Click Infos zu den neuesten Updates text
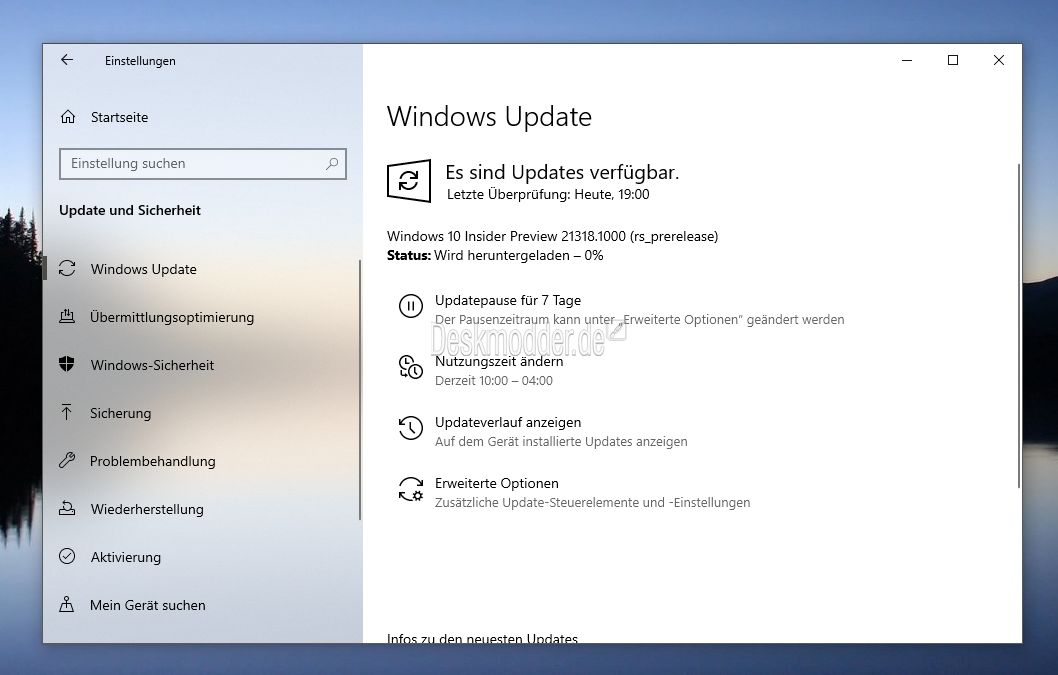1058x675 pixels. pyautogui.click(x=482, y=638)
